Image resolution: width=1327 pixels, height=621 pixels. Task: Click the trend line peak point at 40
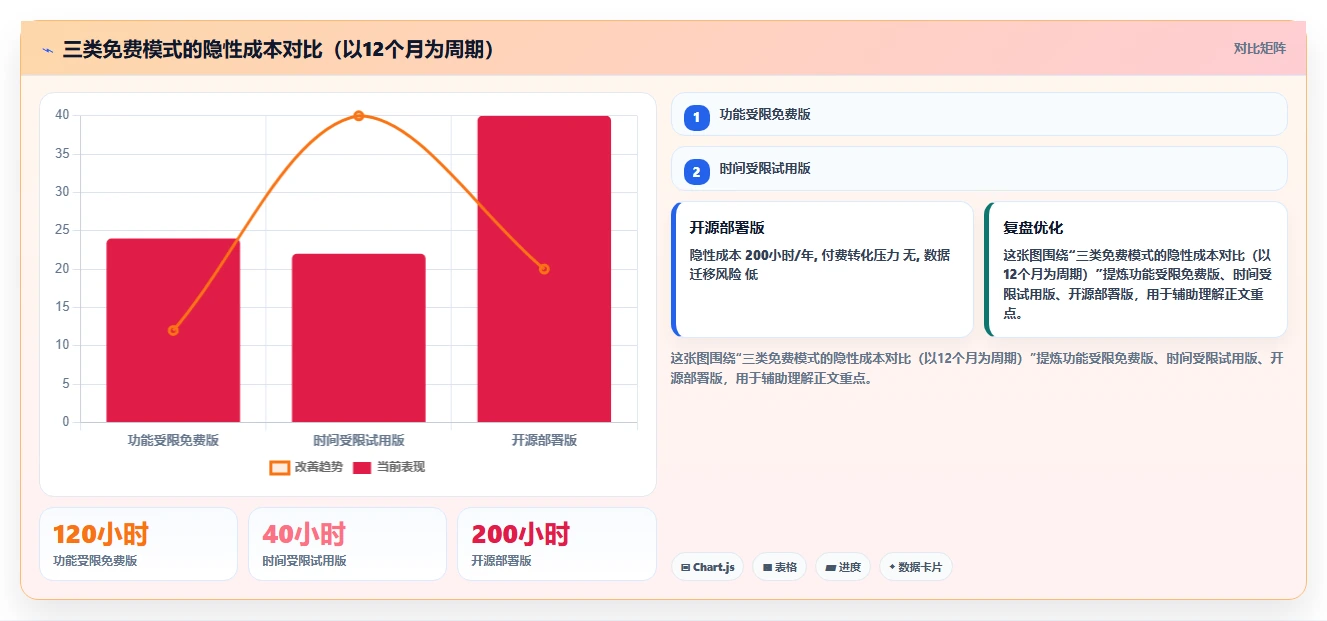(x=359, y=116)
